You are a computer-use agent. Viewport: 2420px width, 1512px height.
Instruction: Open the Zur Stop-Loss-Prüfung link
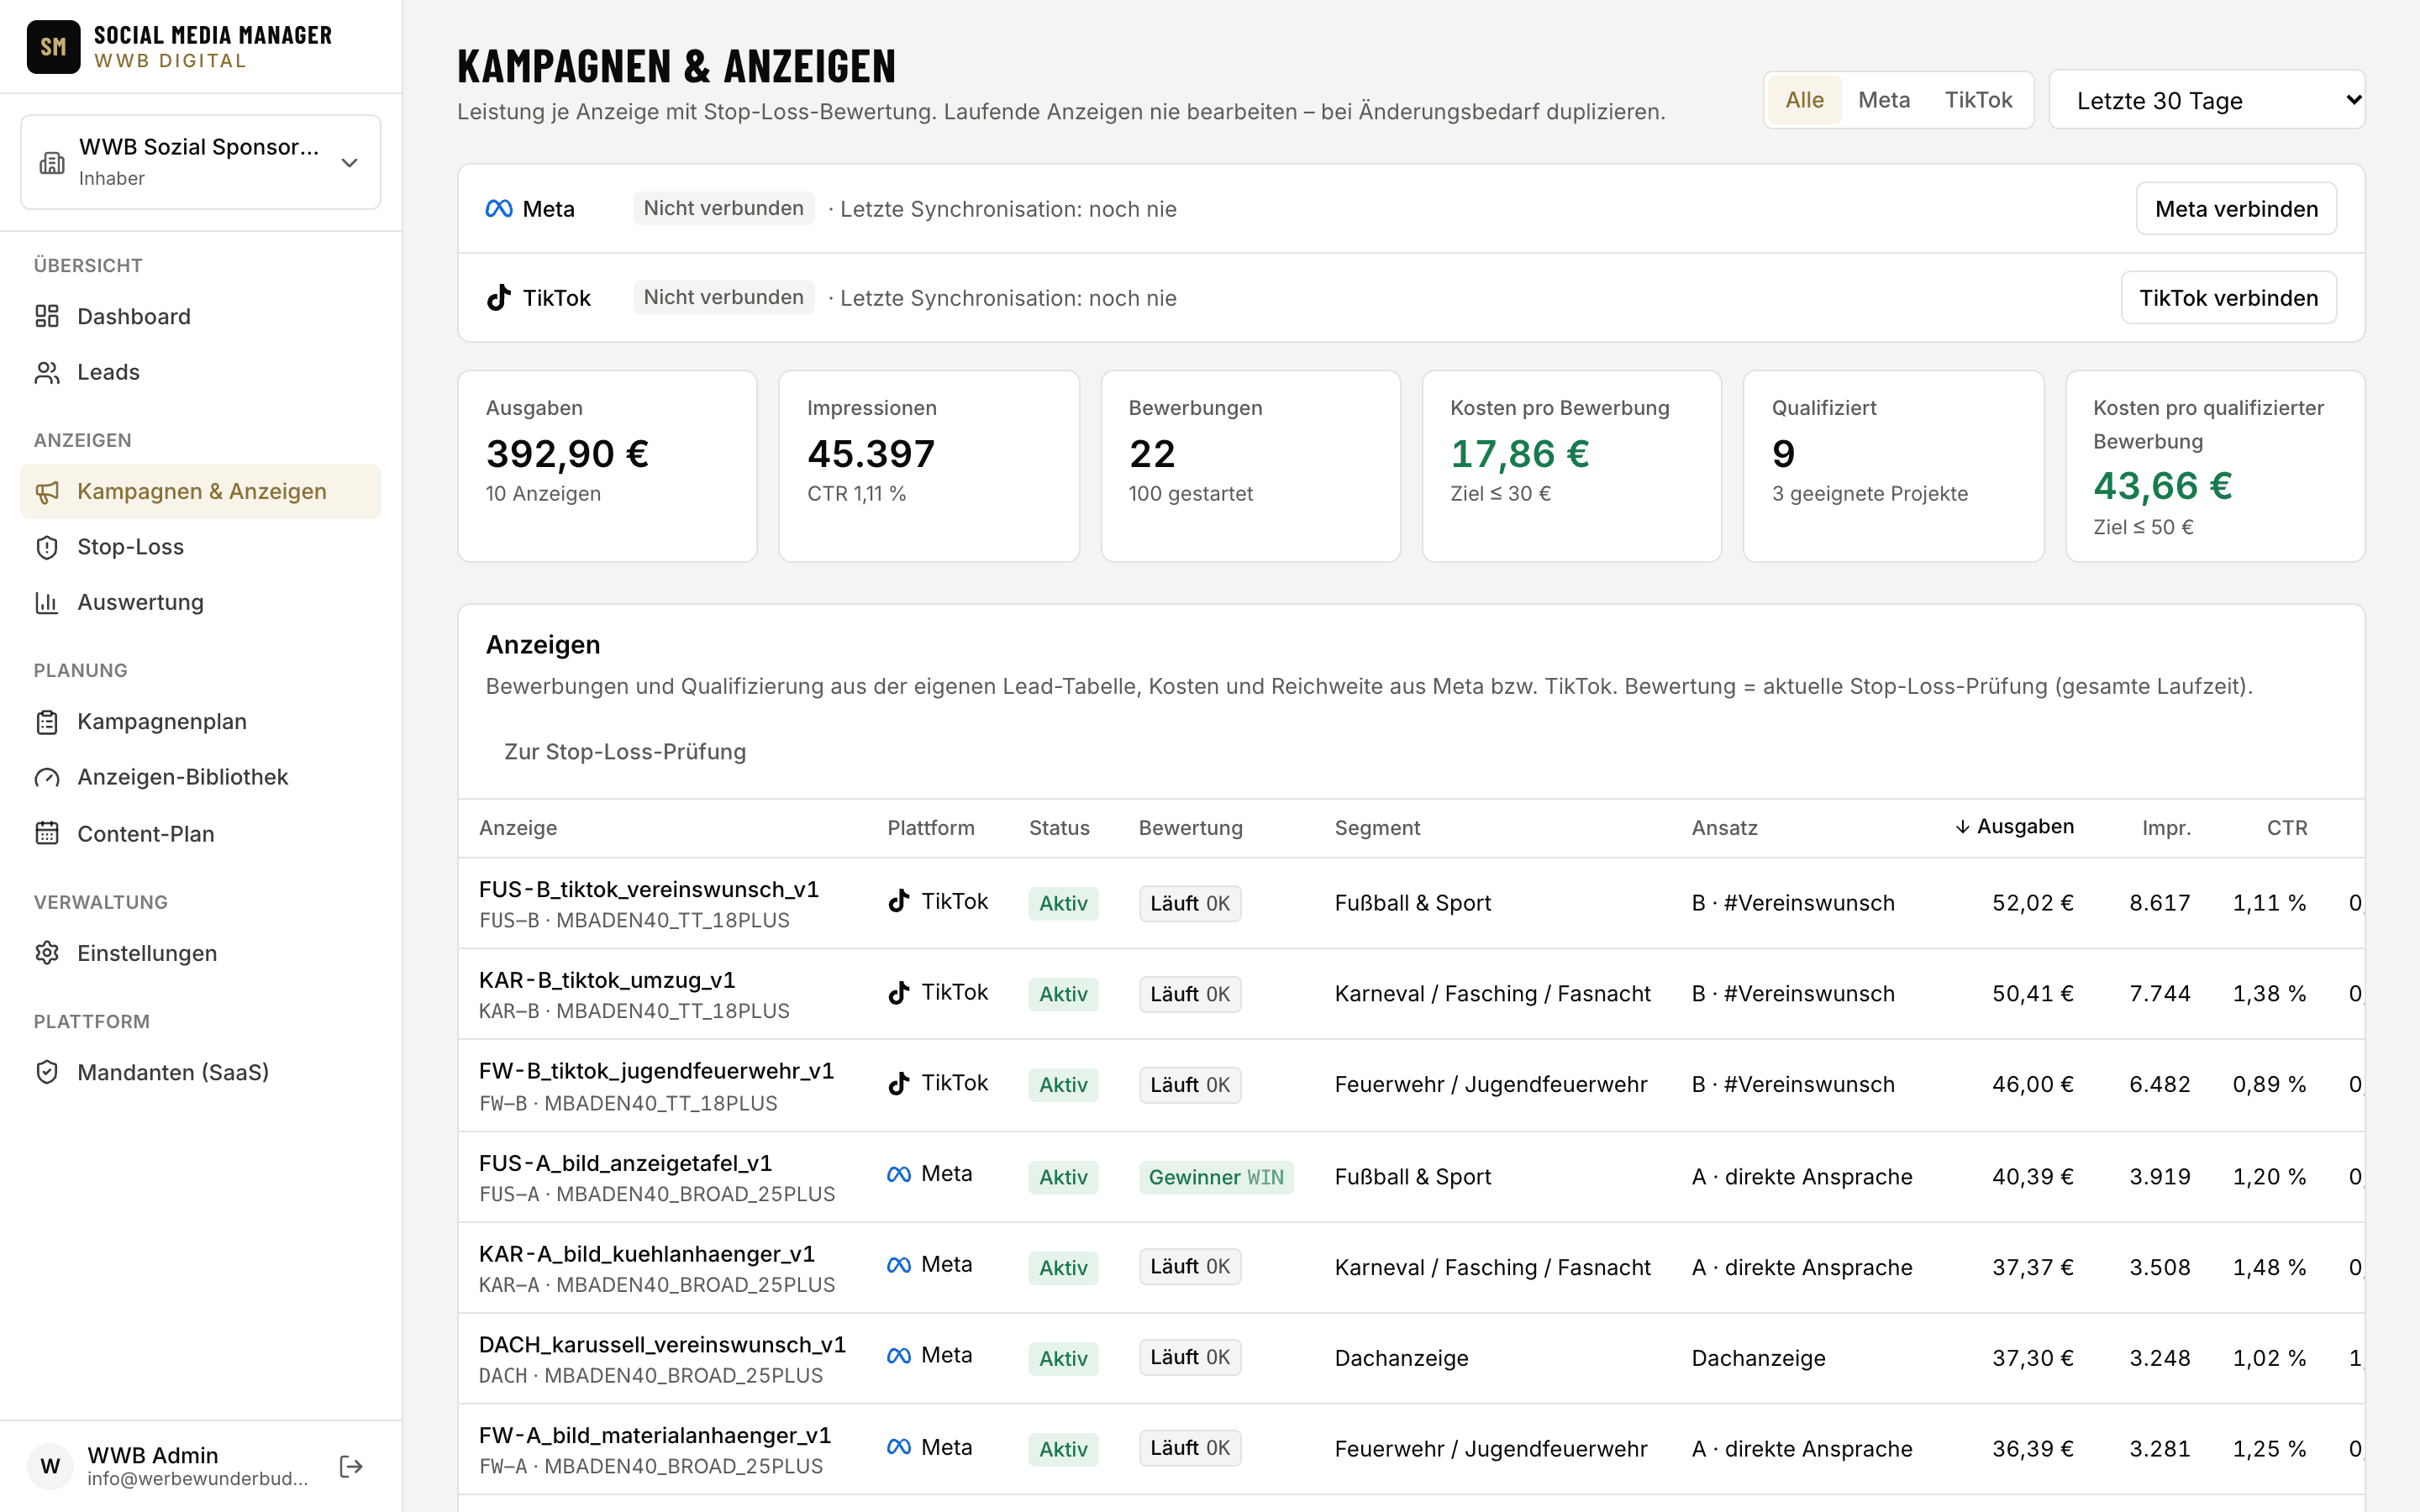point(625,751)
